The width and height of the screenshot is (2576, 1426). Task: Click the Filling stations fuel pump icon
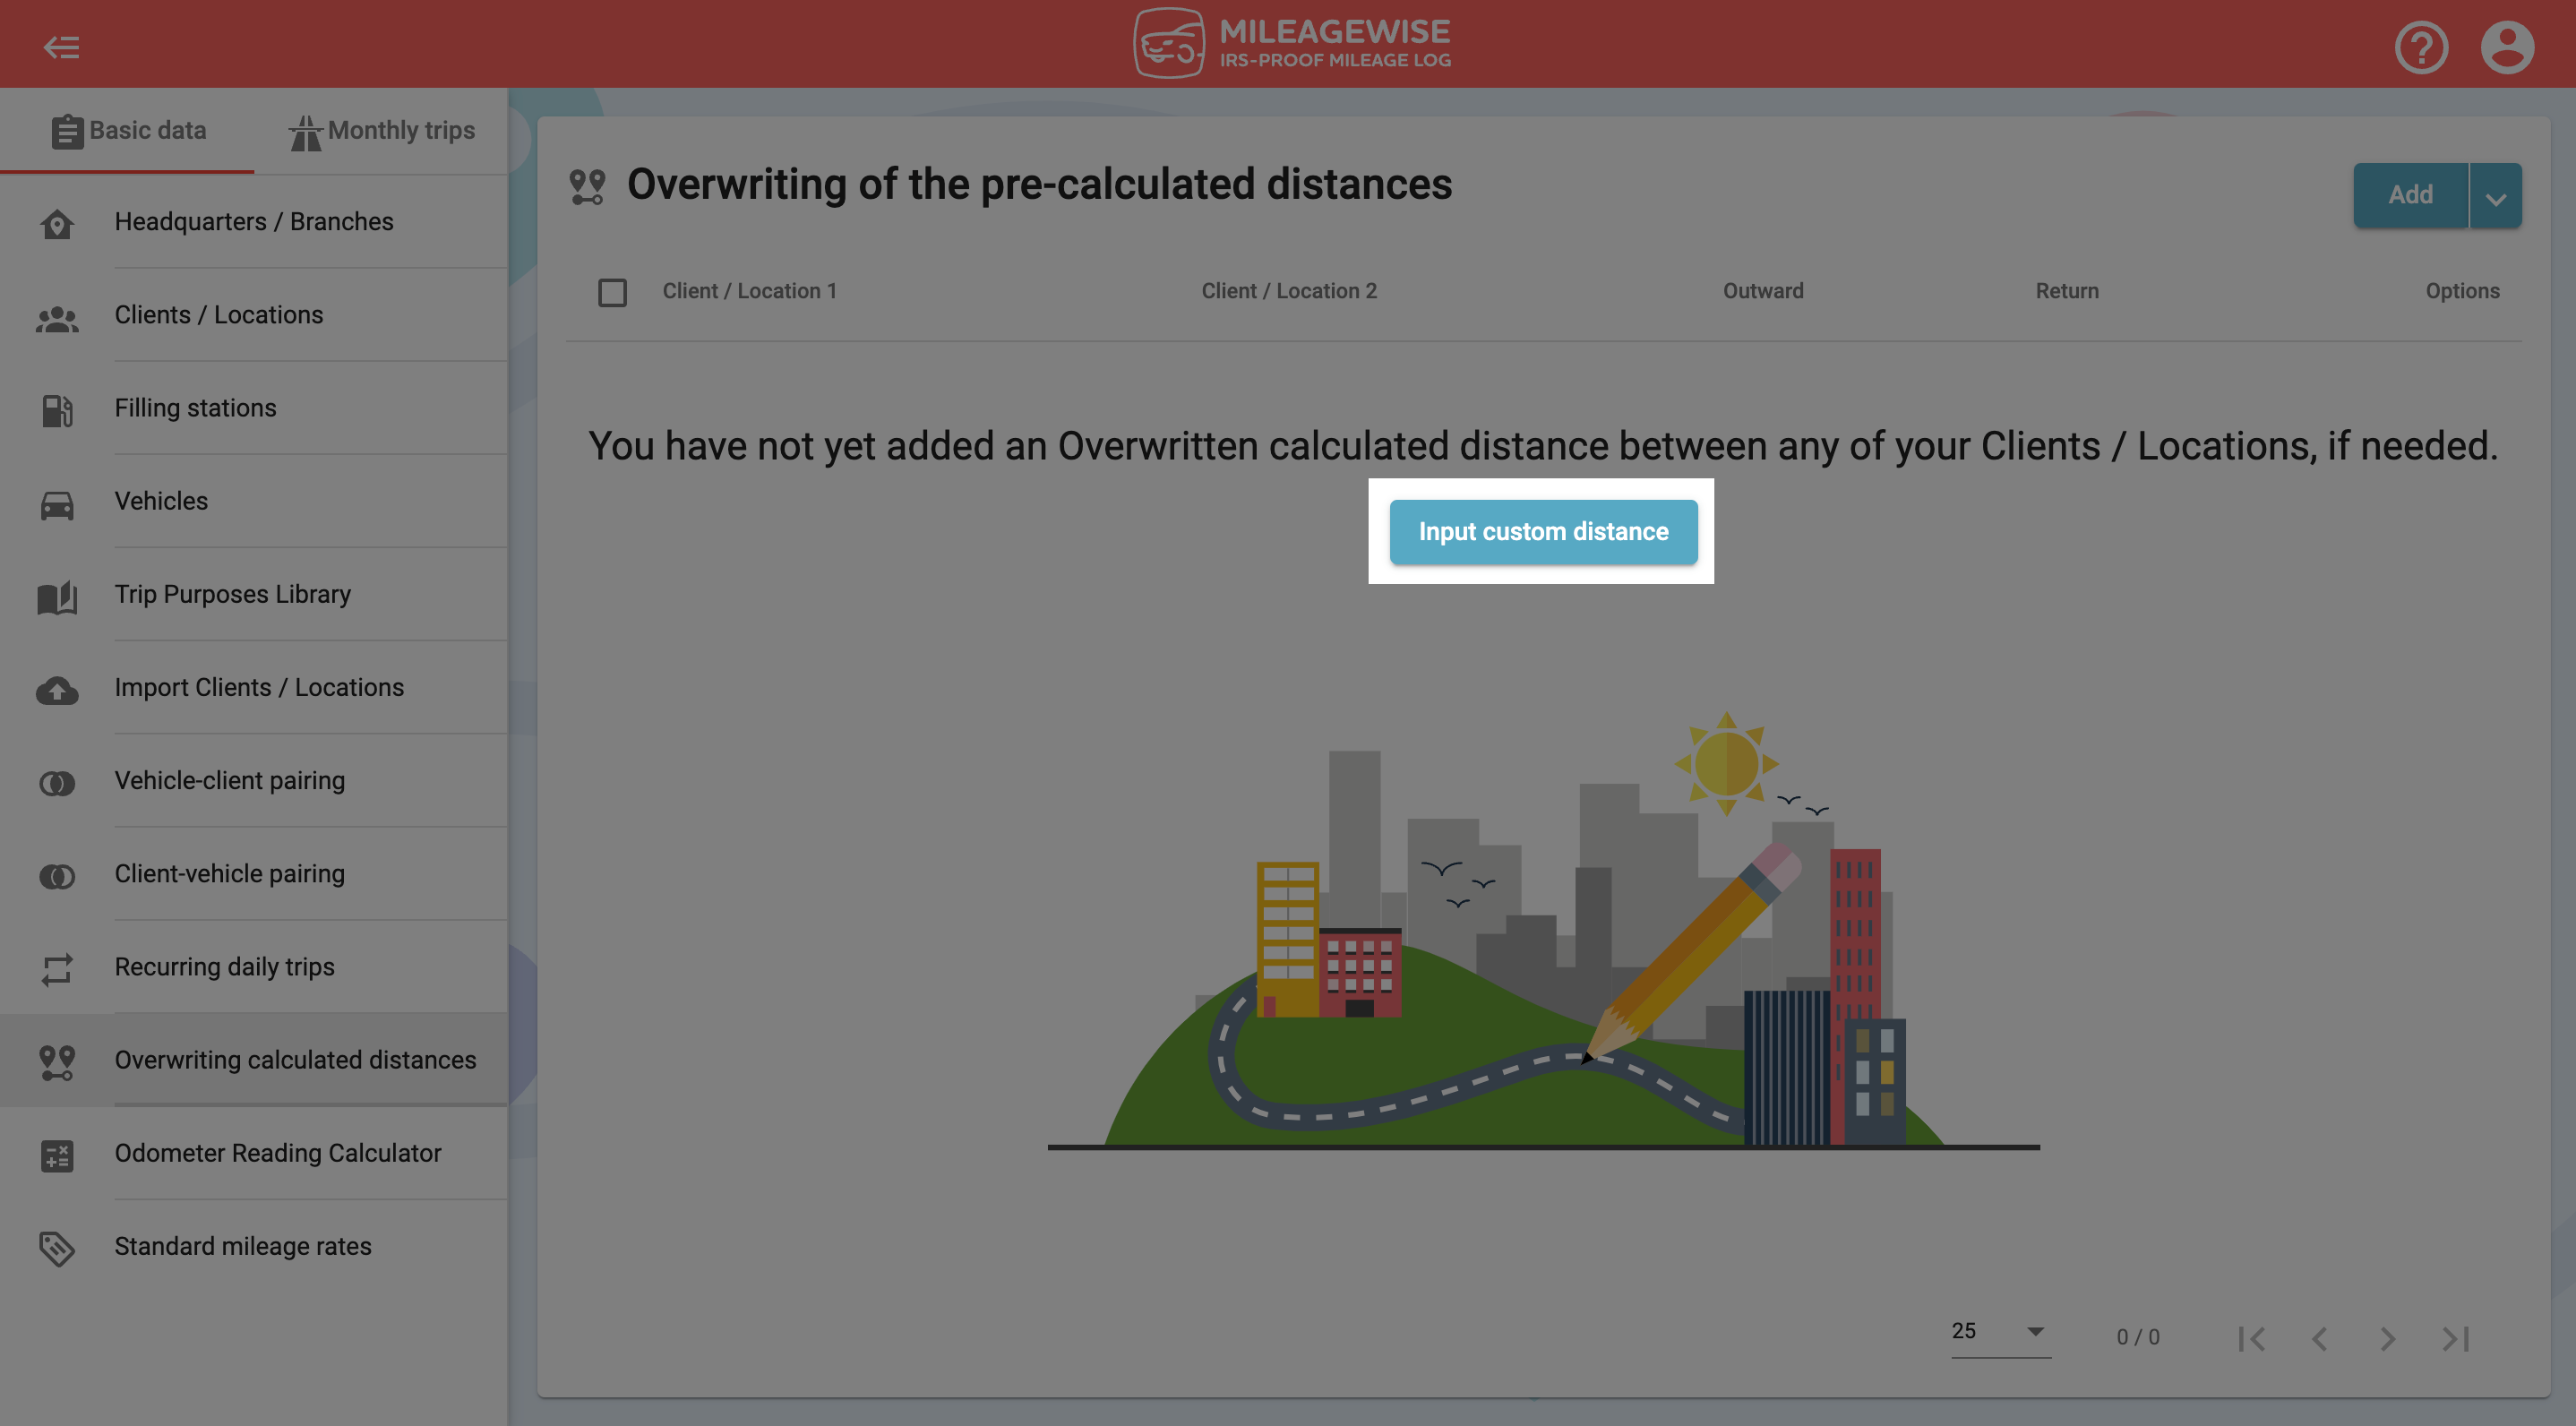pos(57,410)
